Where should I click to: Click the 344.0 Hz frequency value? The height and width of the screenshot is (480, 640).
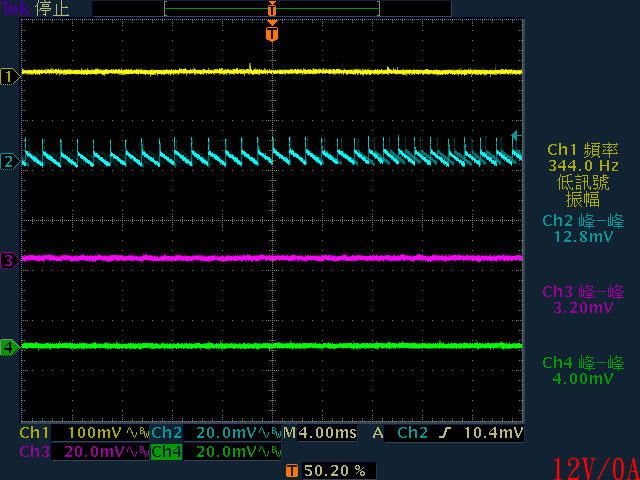[583, 166]
